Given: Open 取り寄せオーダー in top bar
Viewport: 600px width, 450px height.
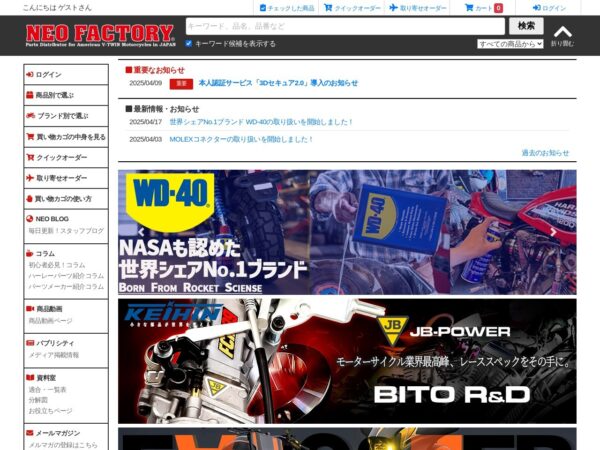Looking at the screenshot, I should click(x=418, y=8).
